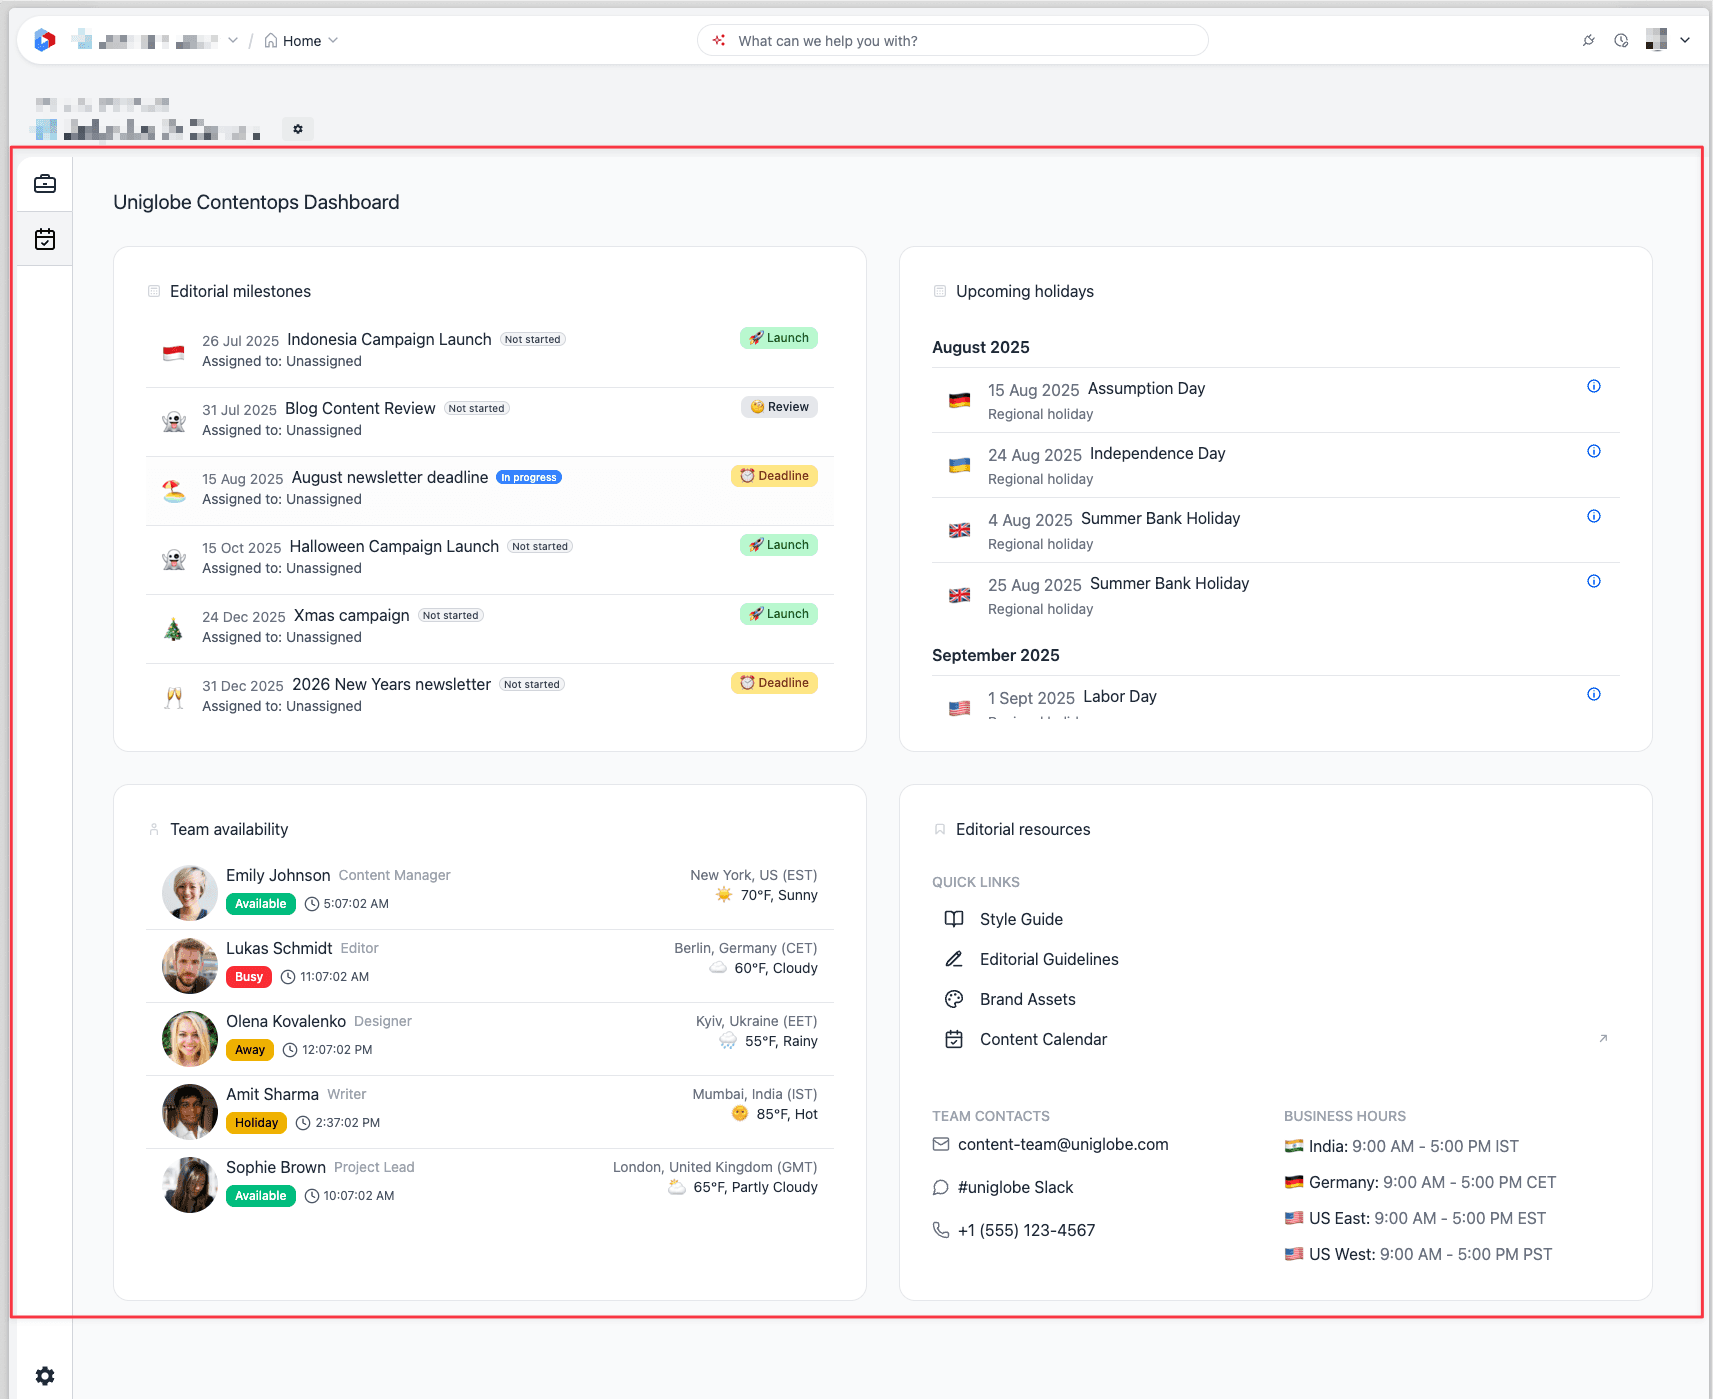1713x1399 pixels.
Task: Show info for Labor Day holiday
Action: click(x=1594, y=694)
